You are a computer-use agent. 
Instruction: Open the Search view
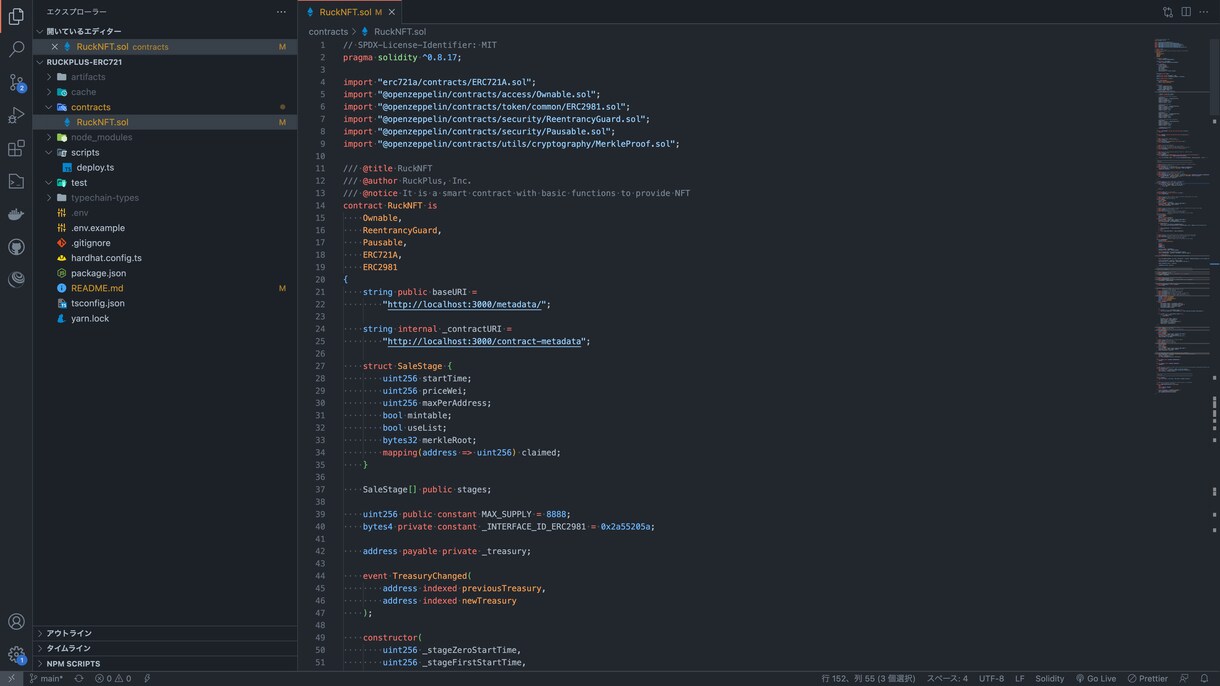pos(16,49)
